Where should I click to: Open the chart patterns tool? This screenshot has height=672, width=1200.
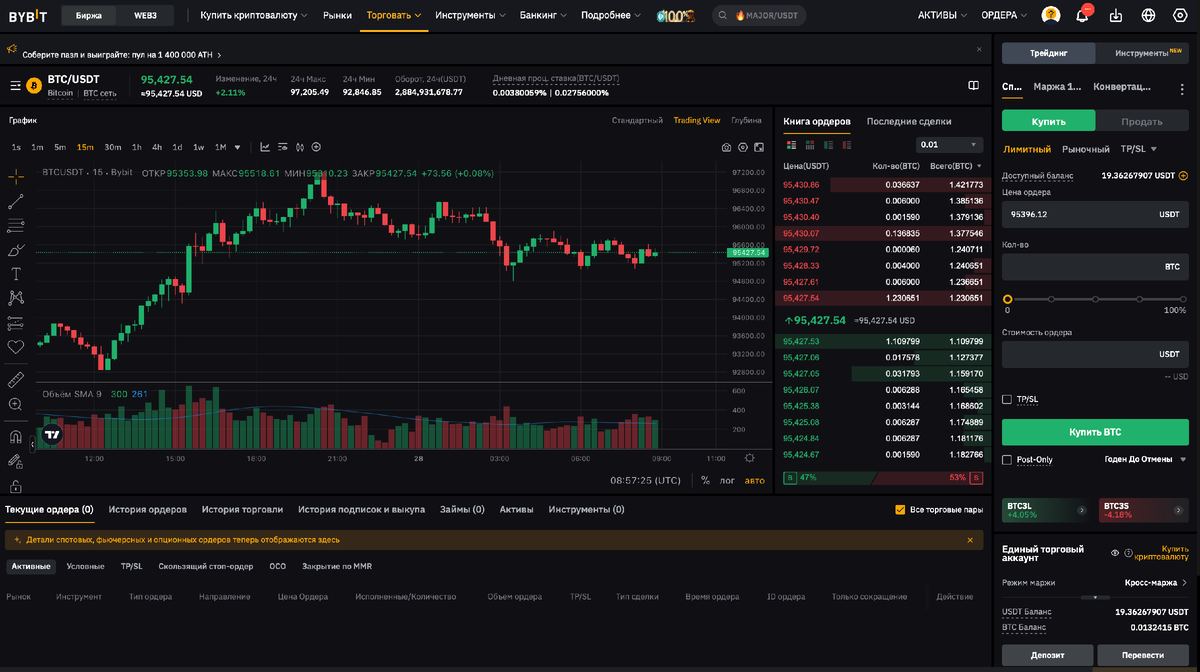coord(16,298)
